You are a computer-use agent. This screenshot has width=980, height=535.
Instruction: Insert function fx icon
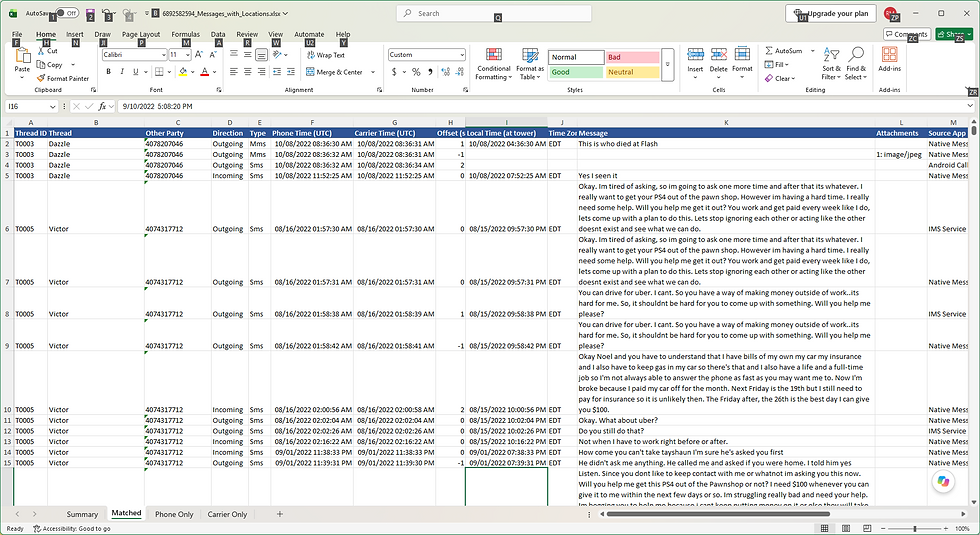[x=102, y=107]
